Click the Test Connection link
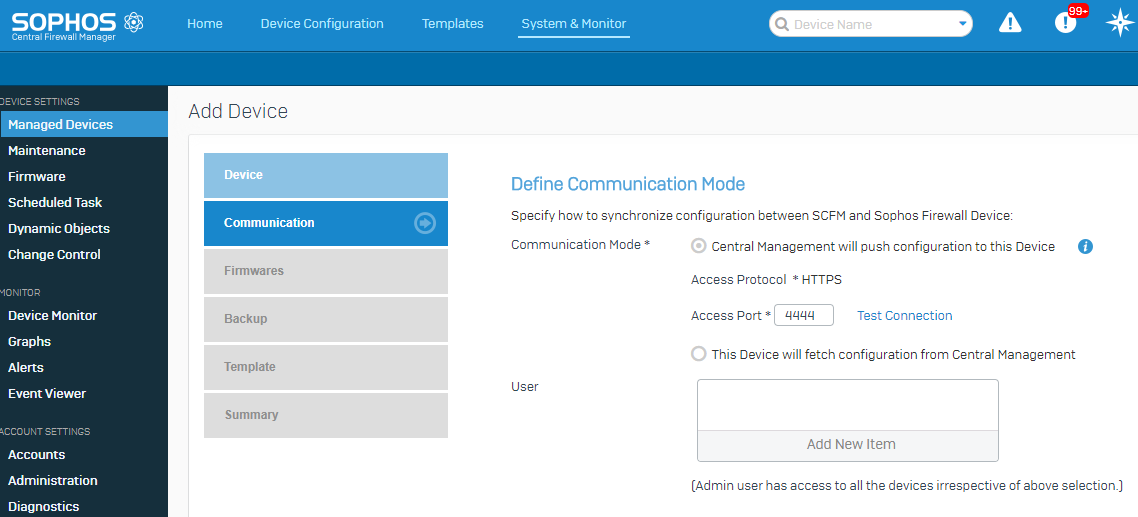1138x517 pixels. [x=904, y=315]
